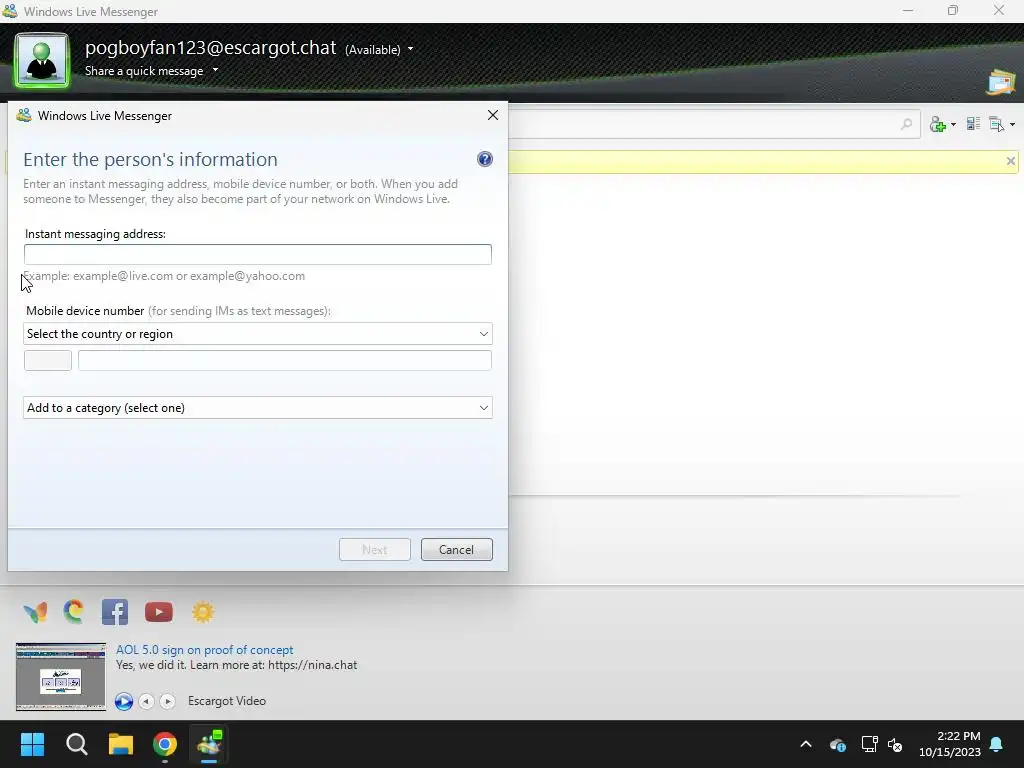The height and width of the screenshot is (768, 1024).
Task: Open AOL 5.0 sign on proof link
Action: point(204,650)
